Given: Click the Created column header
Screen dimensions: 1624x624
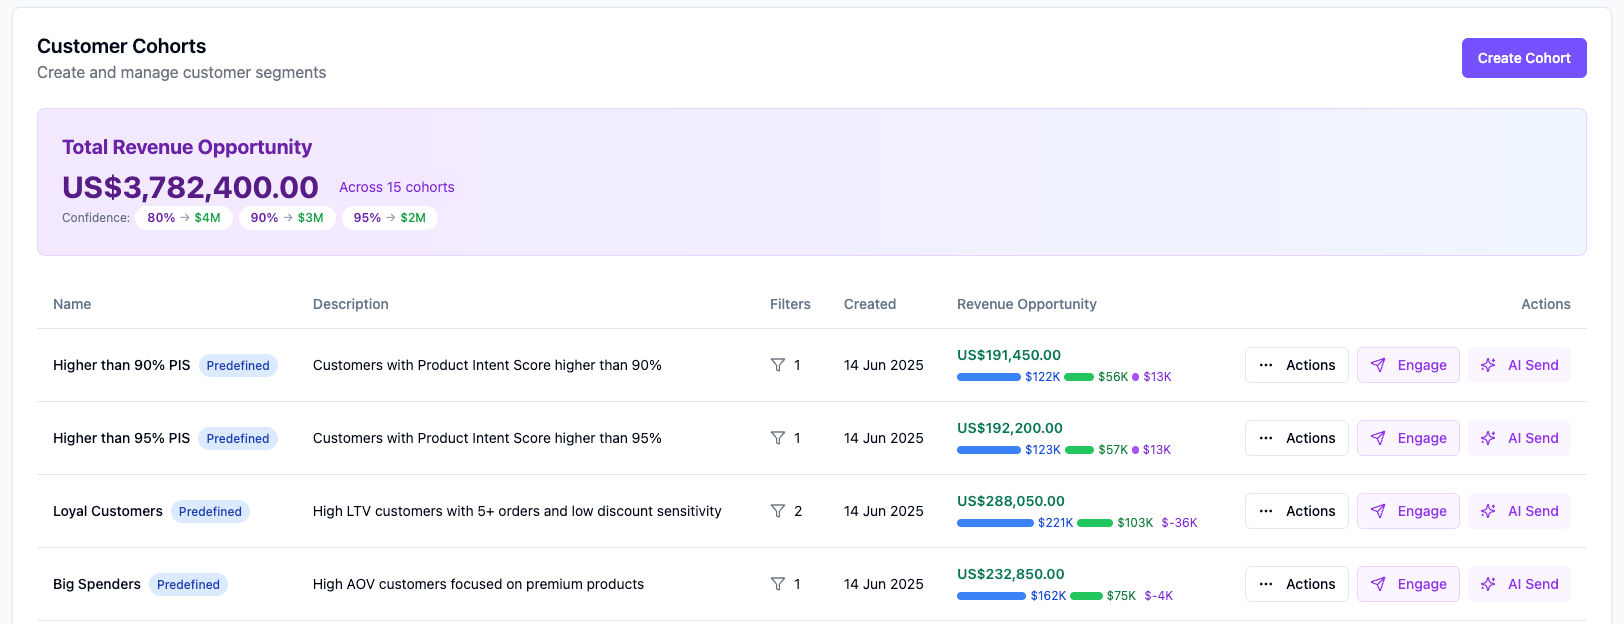Looking at the screenshot, I should click(870, 304).
